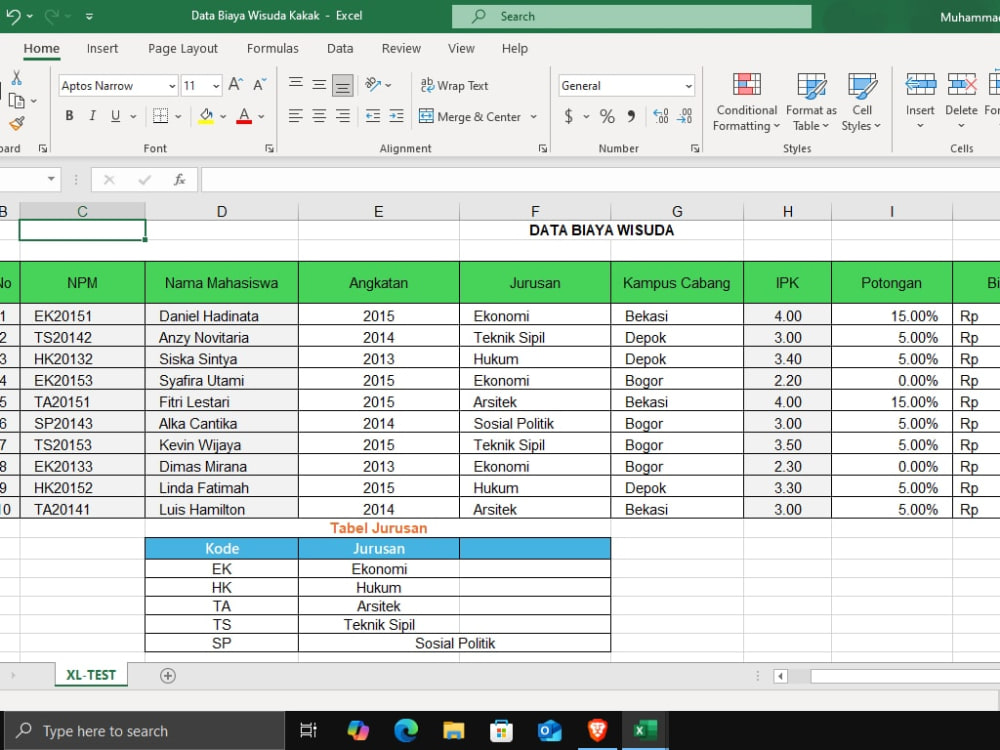
Task: Align text to the right
Action: pyautogui.click(x=342, y=116)
